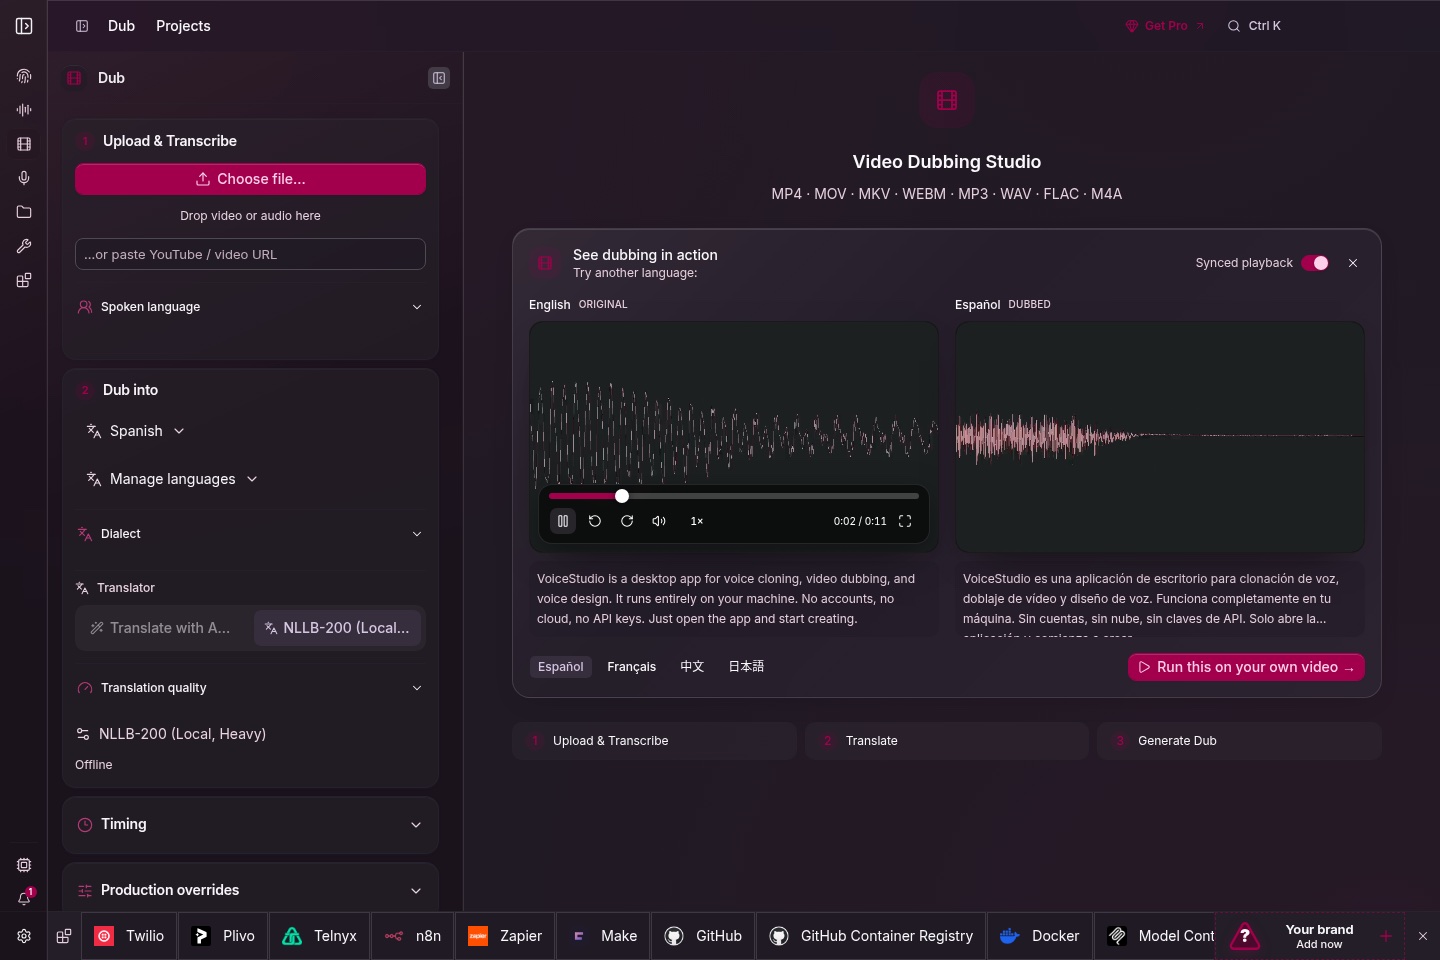
Task: Click the CPU chip icon in sidebar
Action: point(24,865)
